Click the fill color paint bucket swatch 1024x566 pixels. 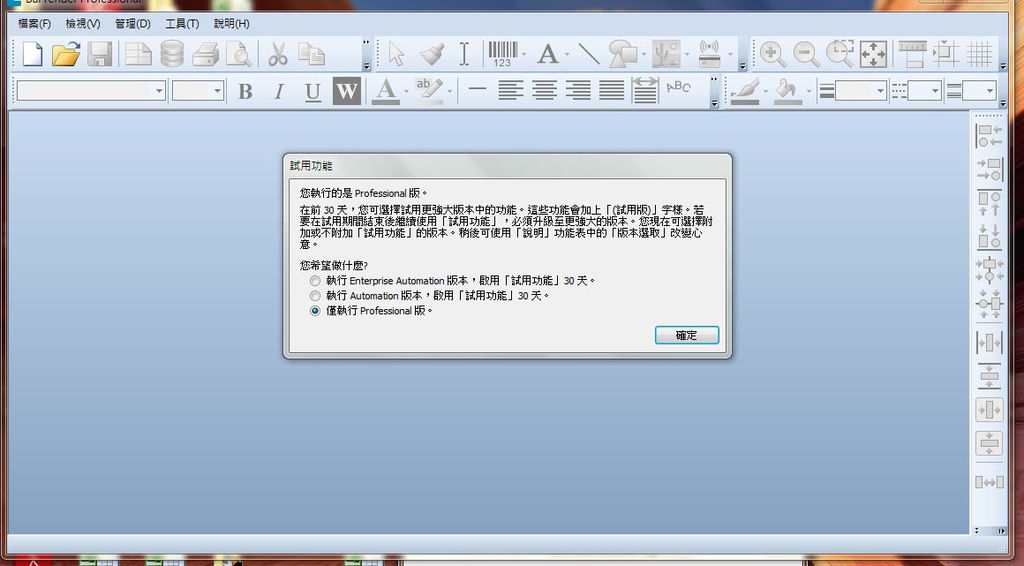pyautogui.click(x=788, y=91)
